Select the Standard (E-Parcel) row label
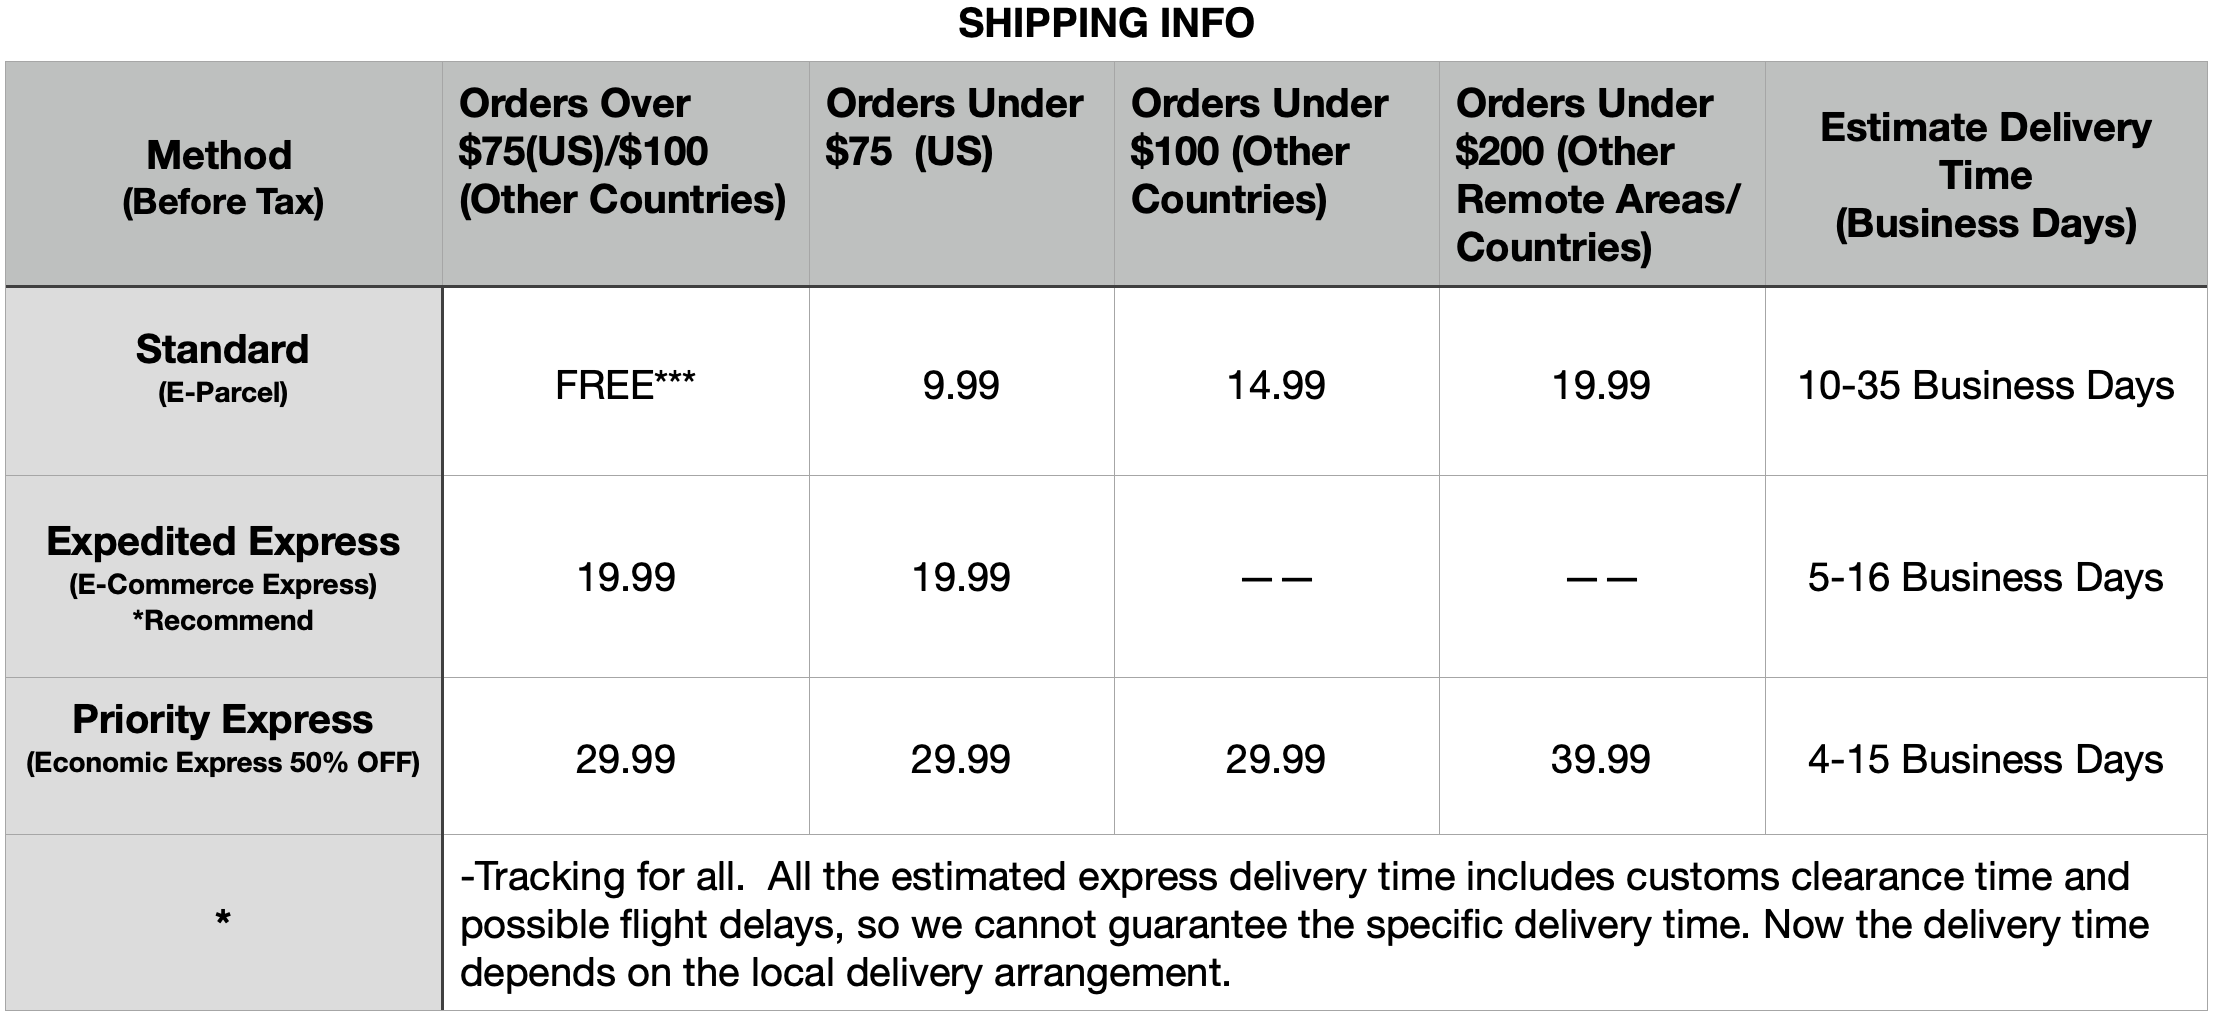Viewport: 2214px width, 1015px height. point(222,367)
